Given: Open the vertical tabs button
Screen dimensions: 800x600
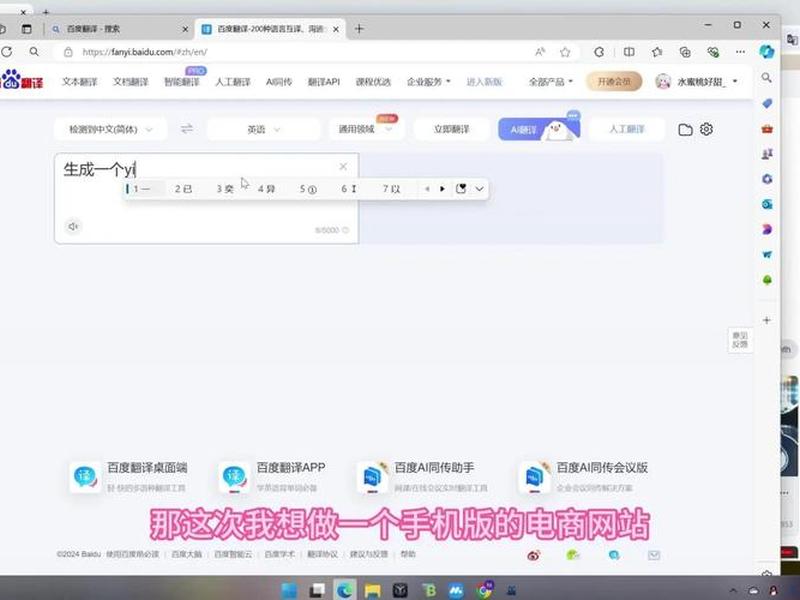Looking at the screenshot, I should (x=27, y=29).
